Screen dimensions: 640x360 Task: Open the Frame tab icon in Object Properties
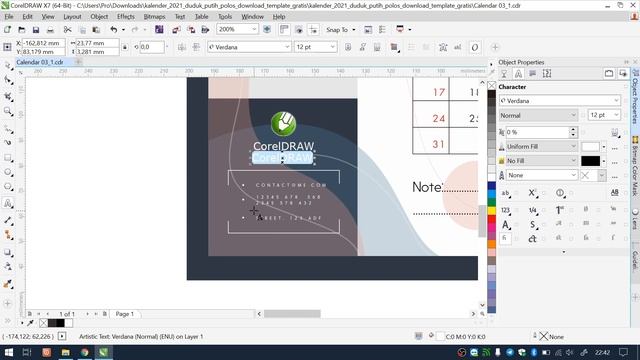click(x=547, y=73)
